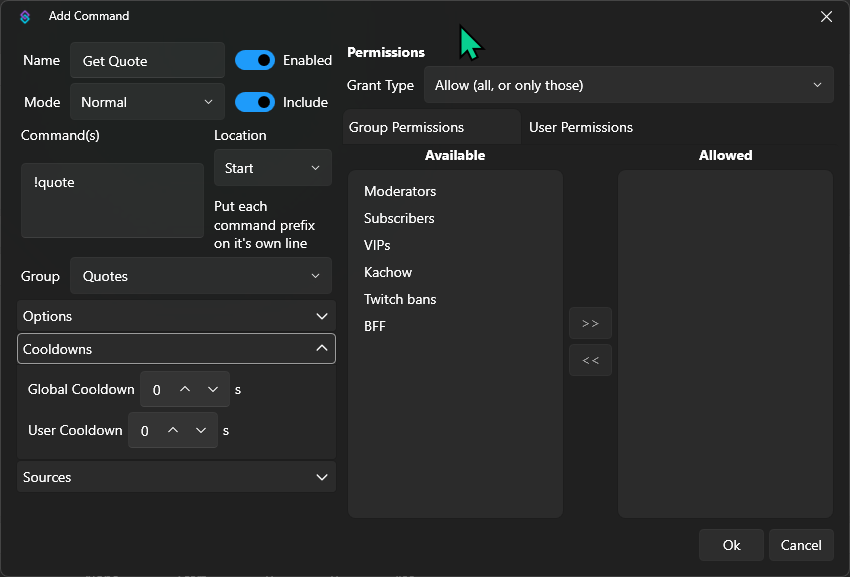Decrease Global Cooldown with down arrow
Viewport: 850px width, 577px height.
click(213, 389)
